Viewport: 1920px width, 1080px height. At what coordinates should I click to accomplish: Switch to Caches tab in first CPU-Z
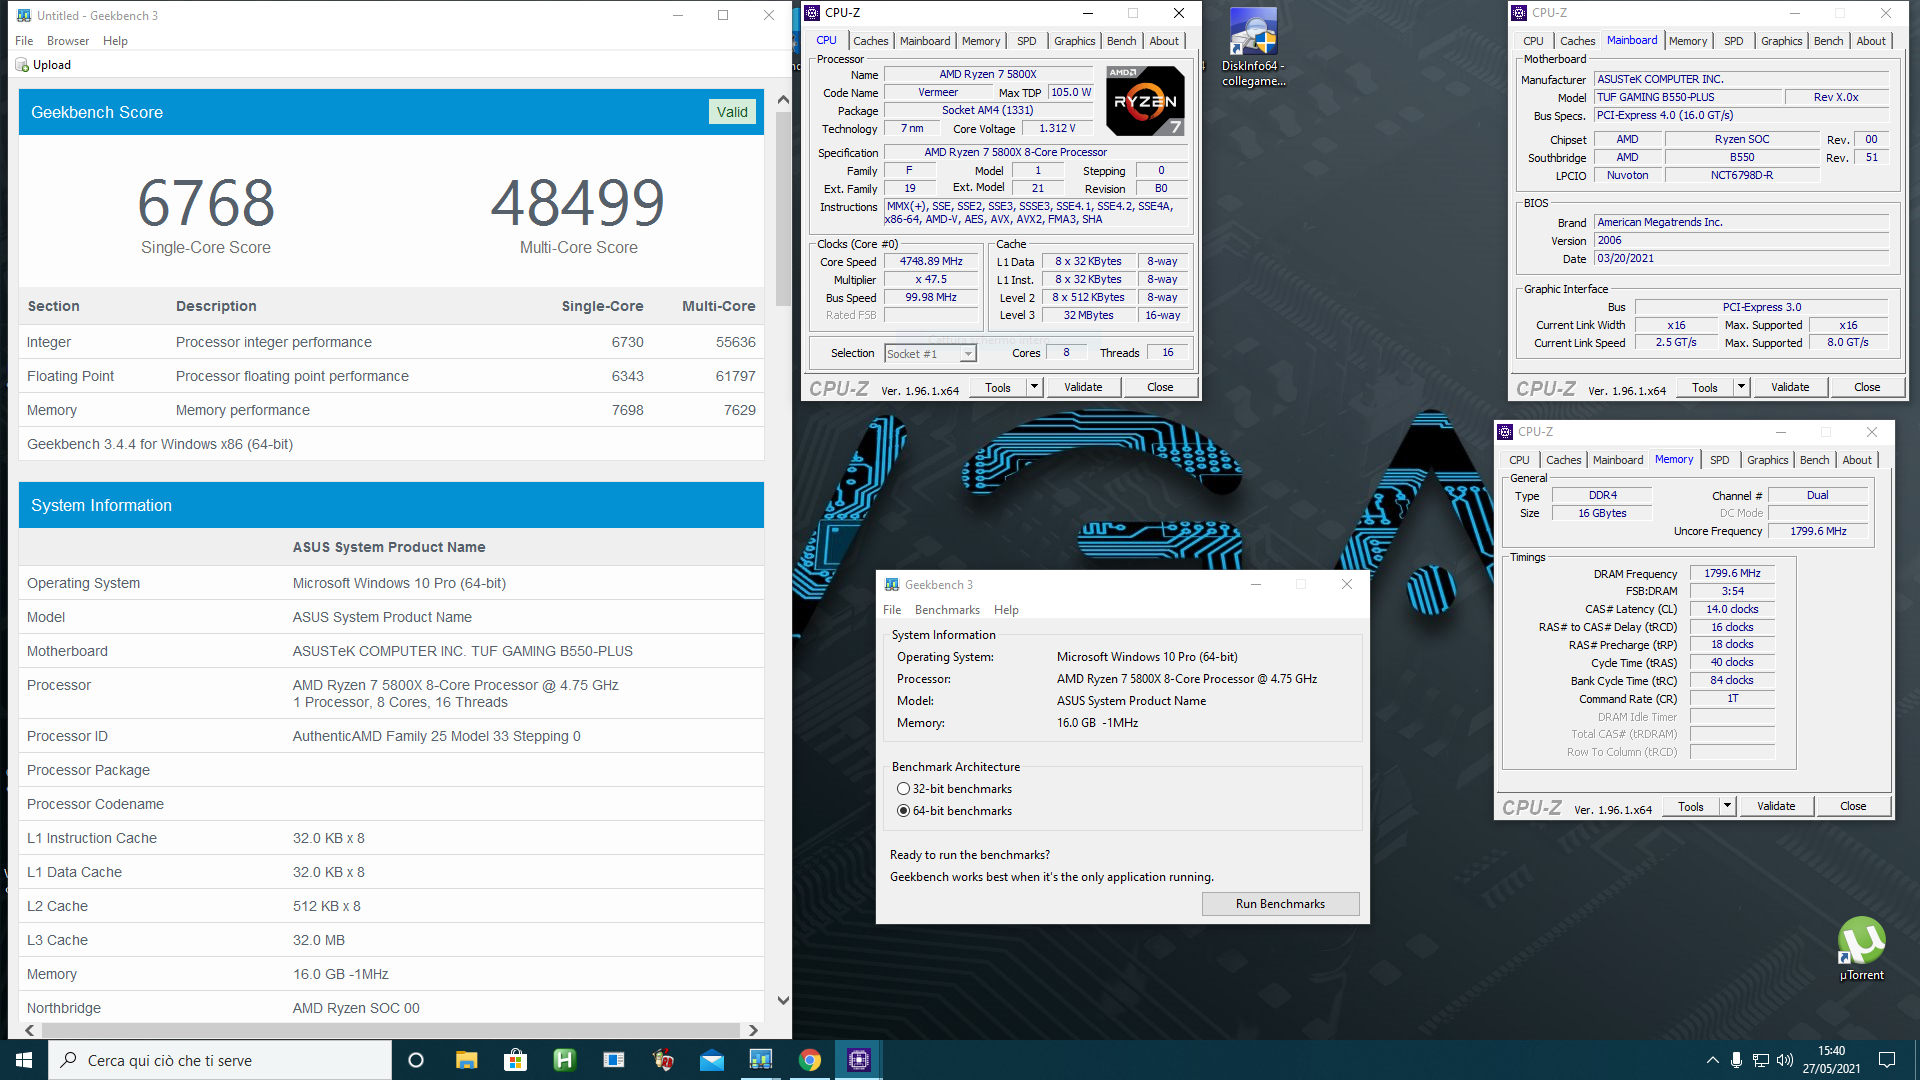[870, 41]
